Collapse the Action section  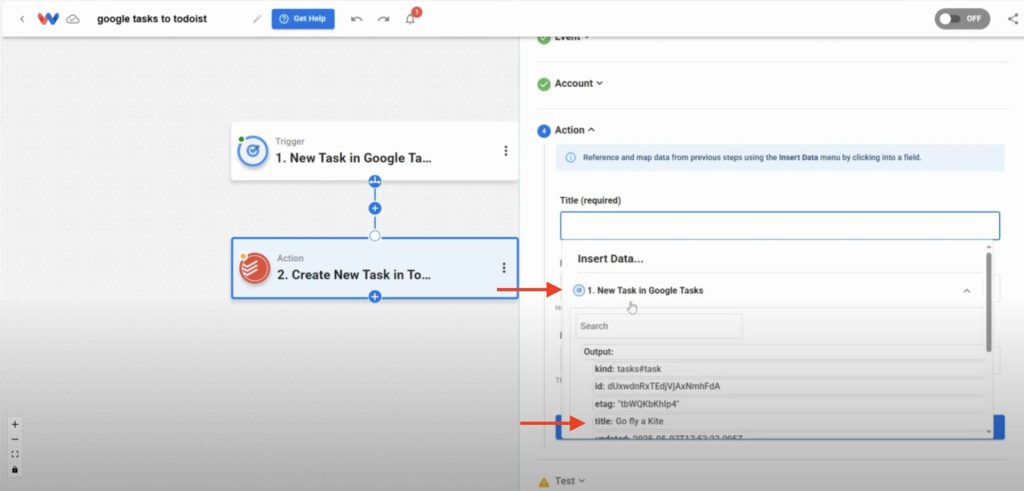[x=575, y=130]
